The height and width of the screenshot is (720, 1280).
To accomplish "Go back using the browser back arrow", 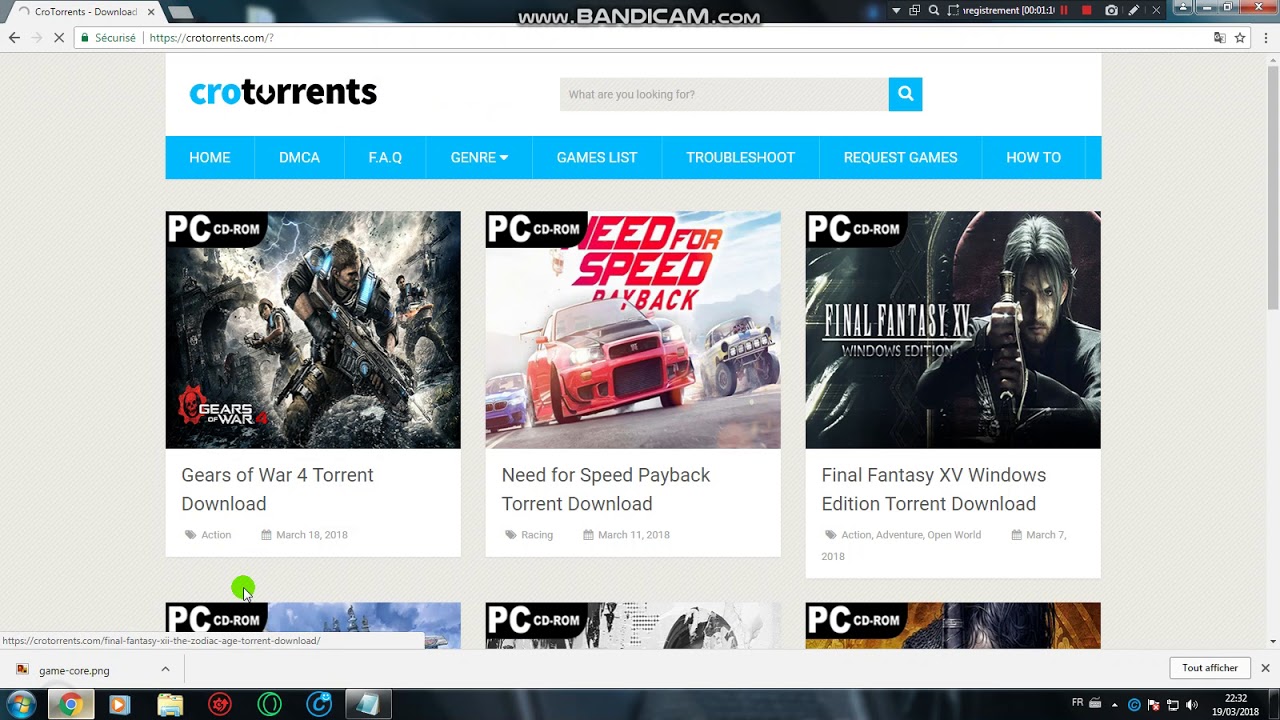I will pyautogui.click(x=14, y=38).
